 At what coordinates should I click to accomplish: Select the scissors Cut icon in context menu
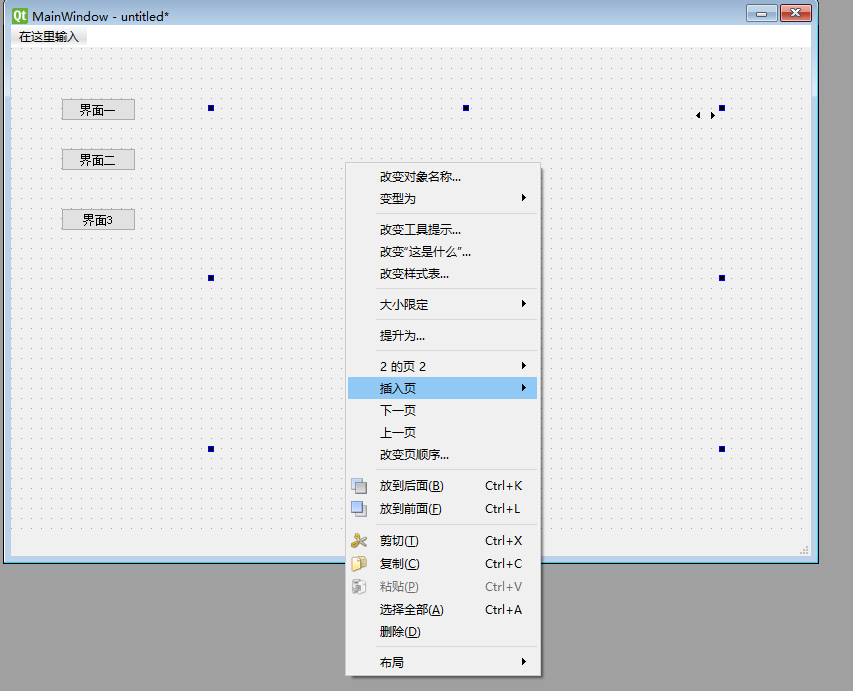pyautogui.click(x=359, y=540)
